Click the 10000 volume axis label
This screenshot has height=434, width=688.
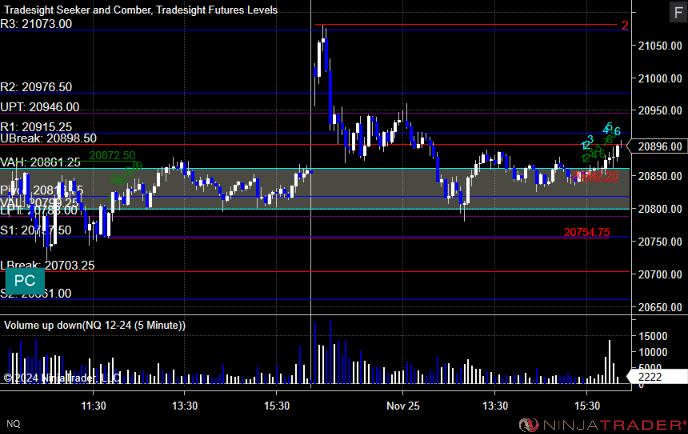point(653,352)
